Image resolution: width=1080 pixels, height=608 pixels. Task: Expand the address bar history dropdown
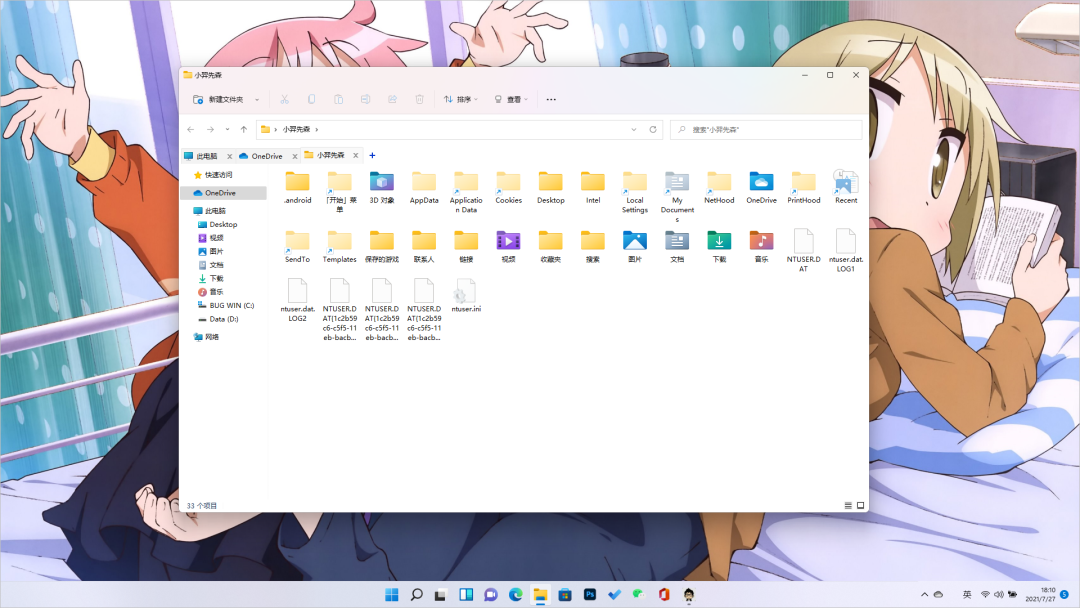[x=634, y=130]
